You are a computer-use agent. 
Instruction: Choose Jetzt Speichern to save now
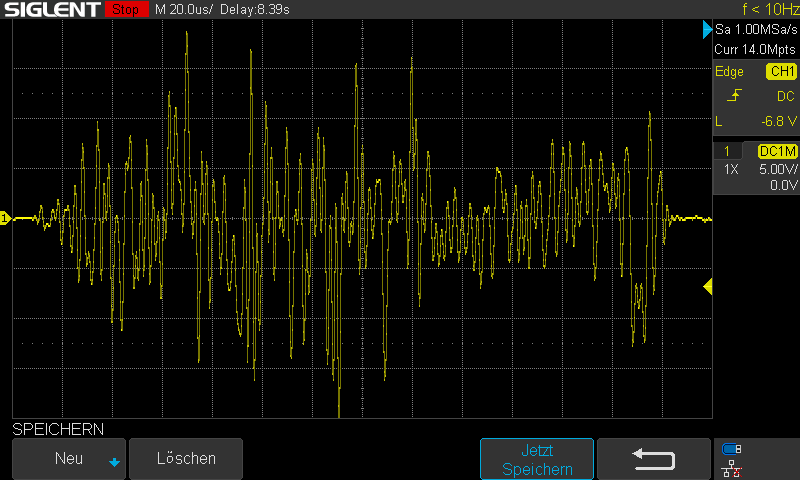point(537,459)
